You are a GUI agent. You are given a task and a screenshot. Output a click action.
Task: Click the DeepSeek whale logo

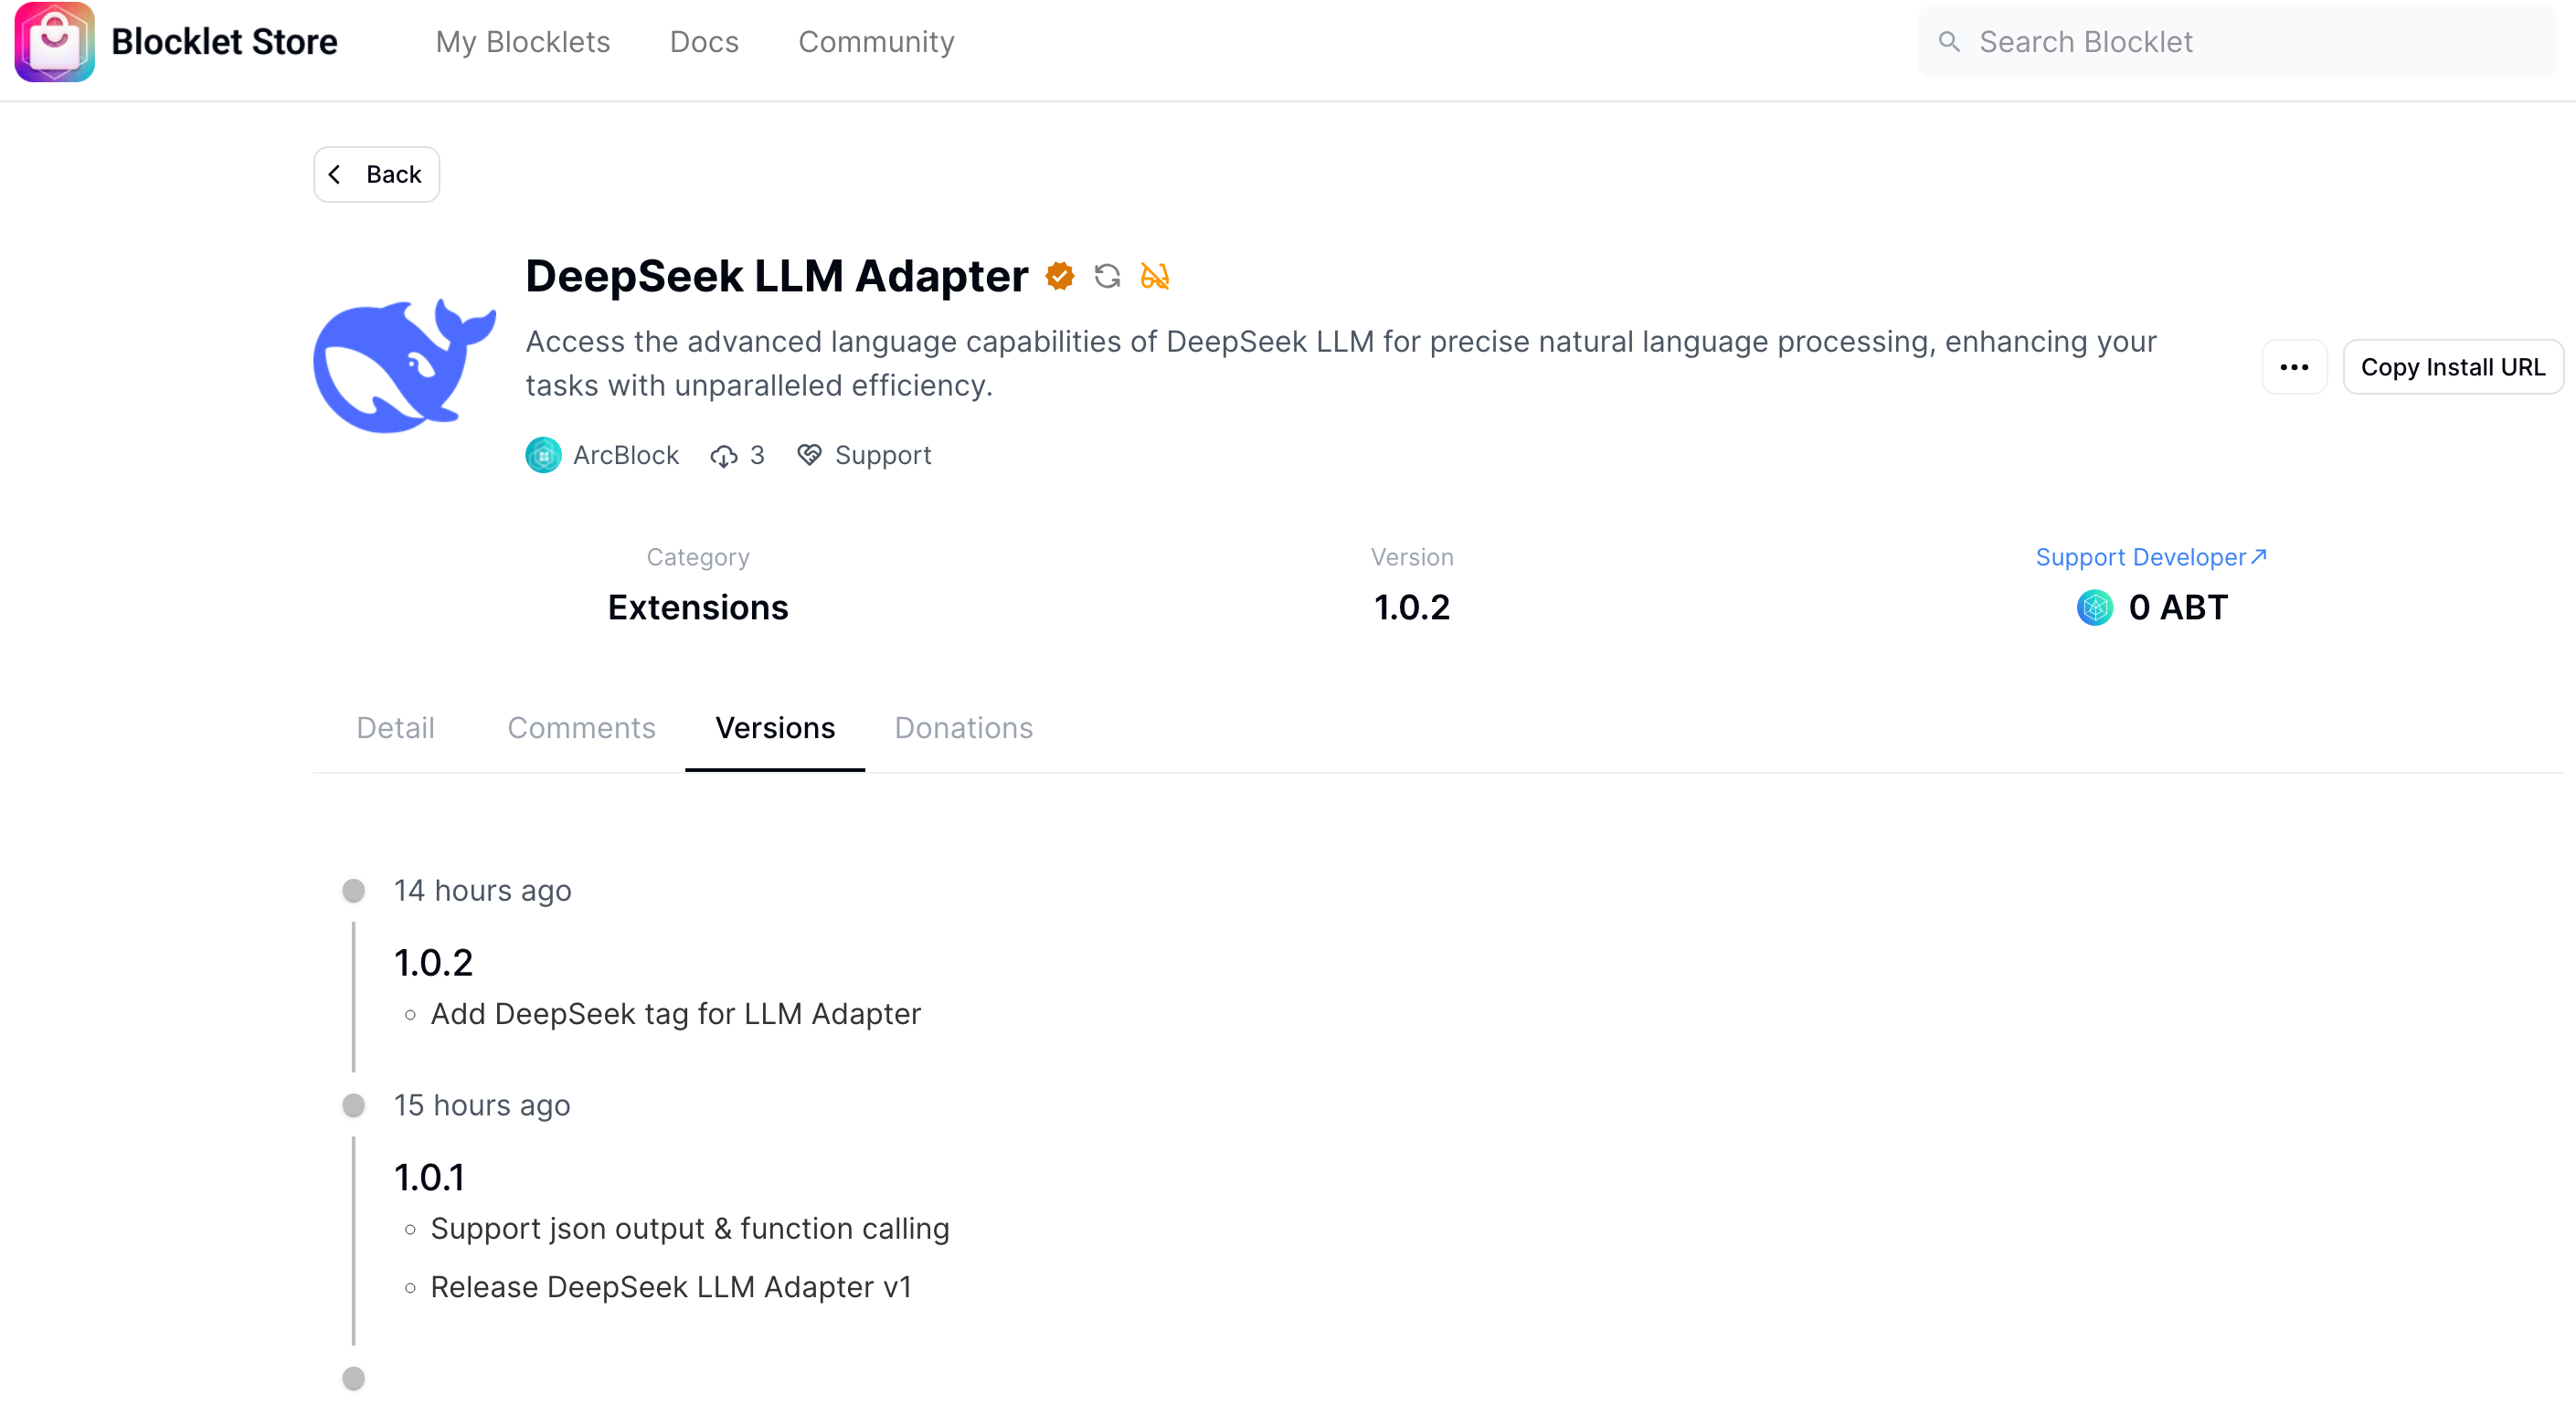coord(404,366)
